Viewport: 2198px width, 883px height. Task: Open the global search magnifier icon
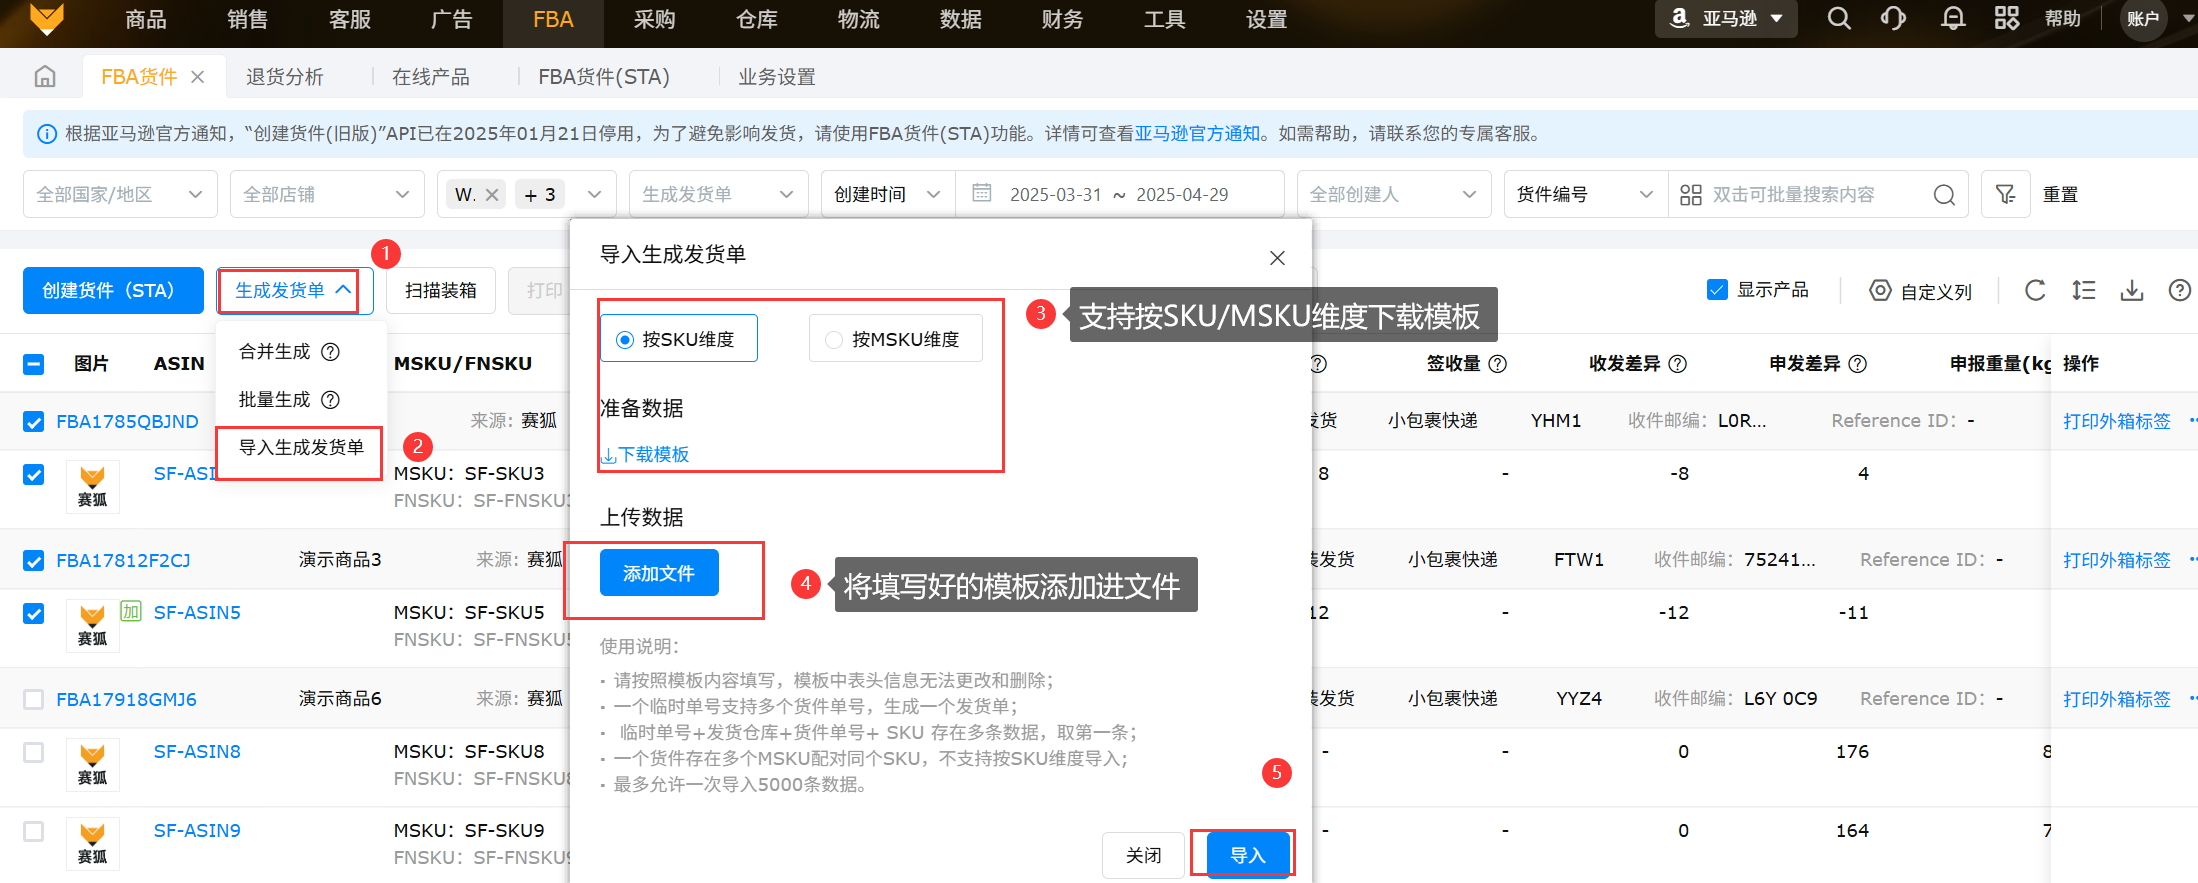[x=1839, y=19]
